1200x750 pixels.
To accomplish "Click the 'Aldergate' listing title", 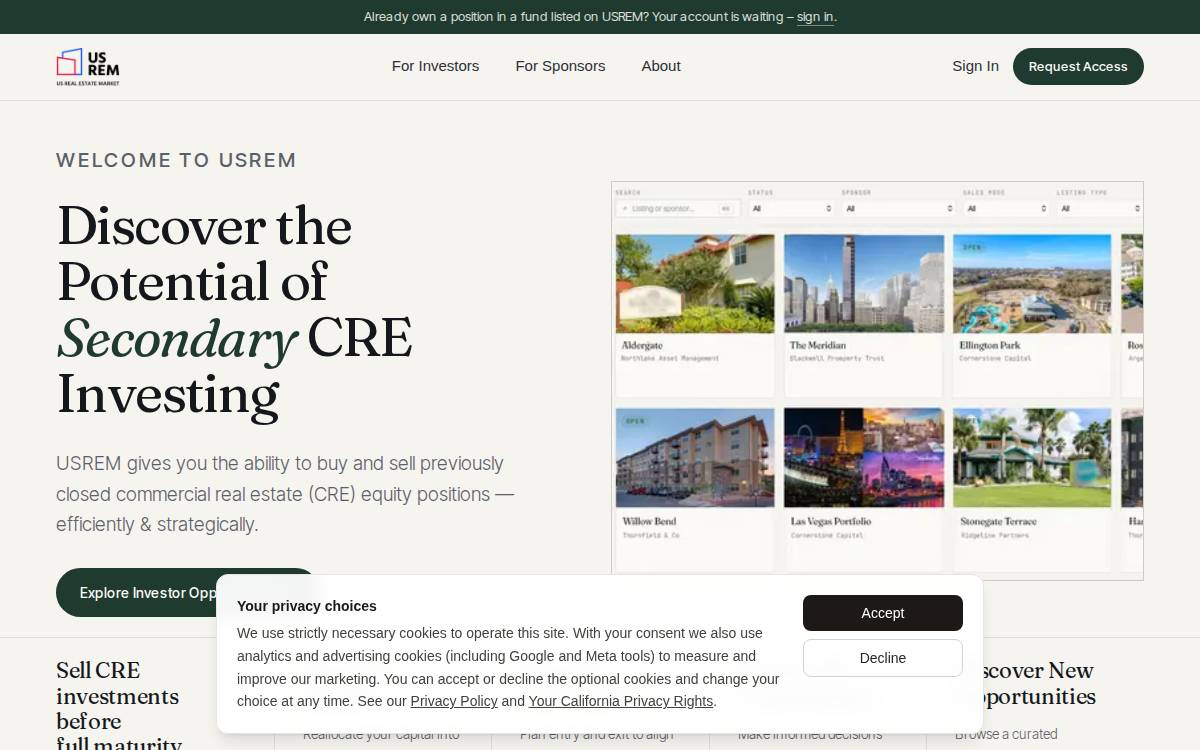I will tap(642, 345).
